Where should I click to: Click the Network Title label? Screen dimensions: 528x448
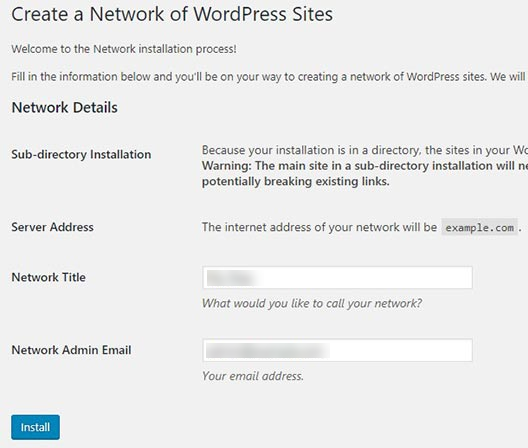(48, 277)
